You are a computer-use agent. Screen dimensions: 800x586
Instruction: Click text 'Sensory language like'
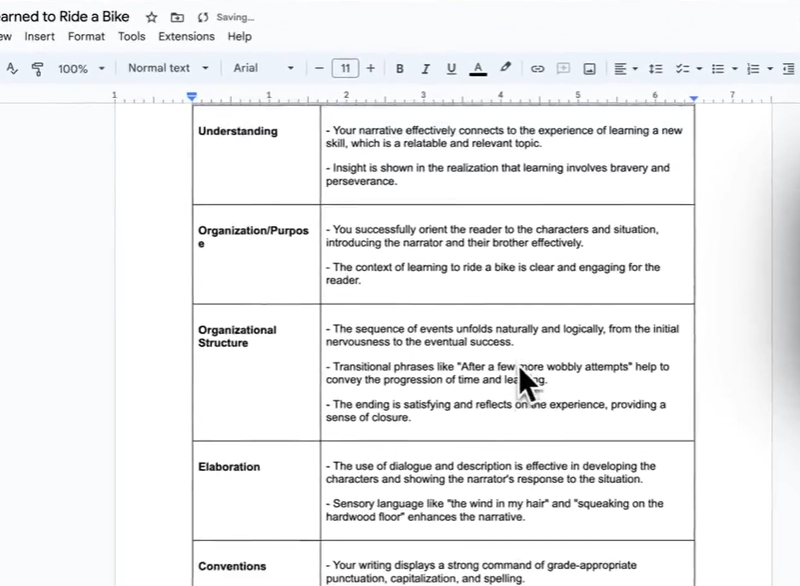[388, 504]
